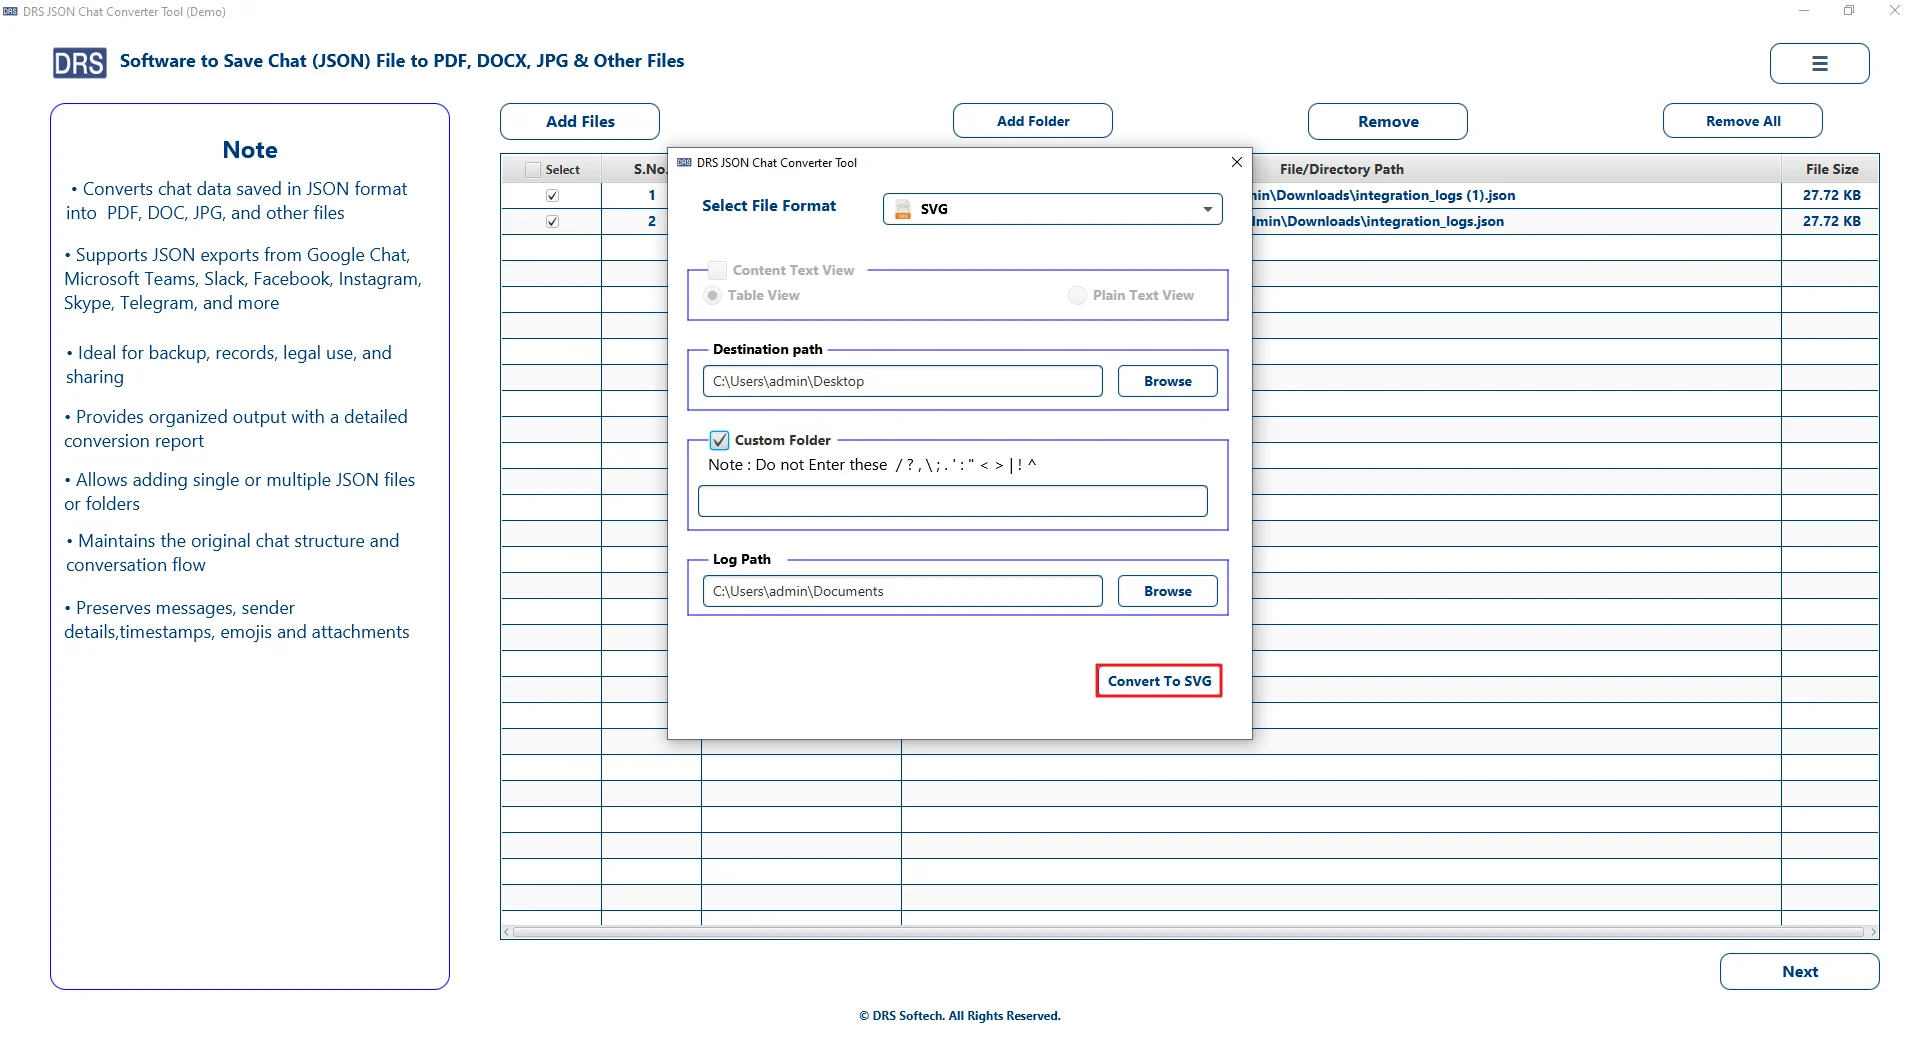The image size is (1920, 1040).
Task: Click the Add Folder button
Action: point(1033,120)
